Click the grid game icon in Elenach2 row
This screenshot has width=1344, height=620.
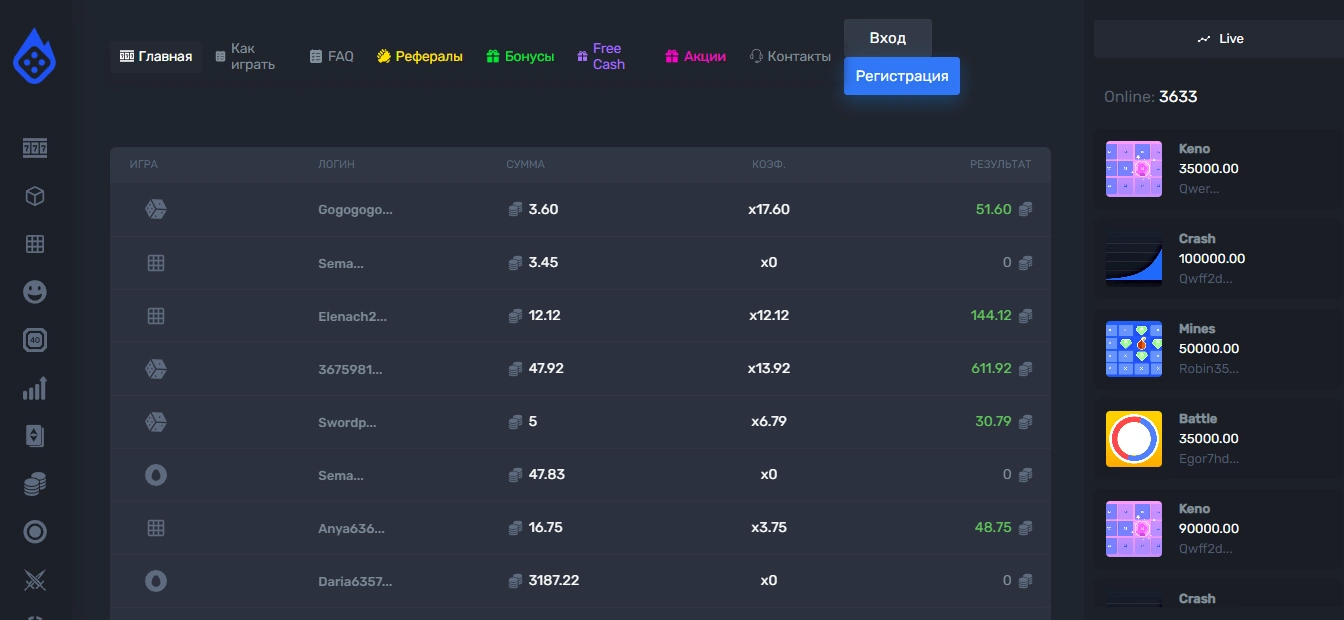click(x=156, y=315)
